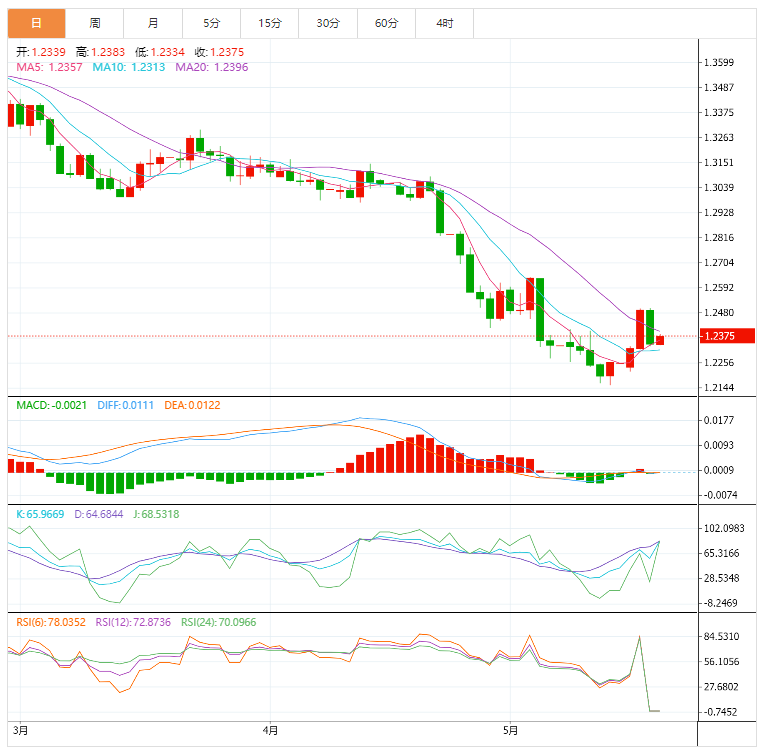Open the 4时 timeframe tab
Image resolution: width=767 pixels, height=756 pixels.
(445, 23)
